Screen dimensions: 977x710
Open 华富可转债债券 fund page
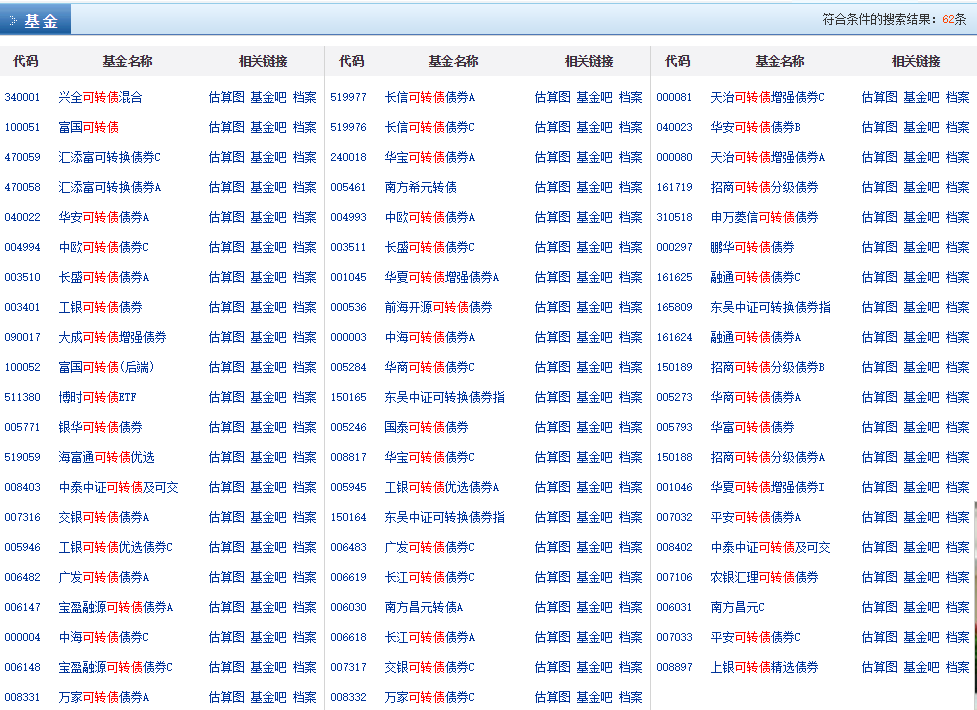pos(753,427)
